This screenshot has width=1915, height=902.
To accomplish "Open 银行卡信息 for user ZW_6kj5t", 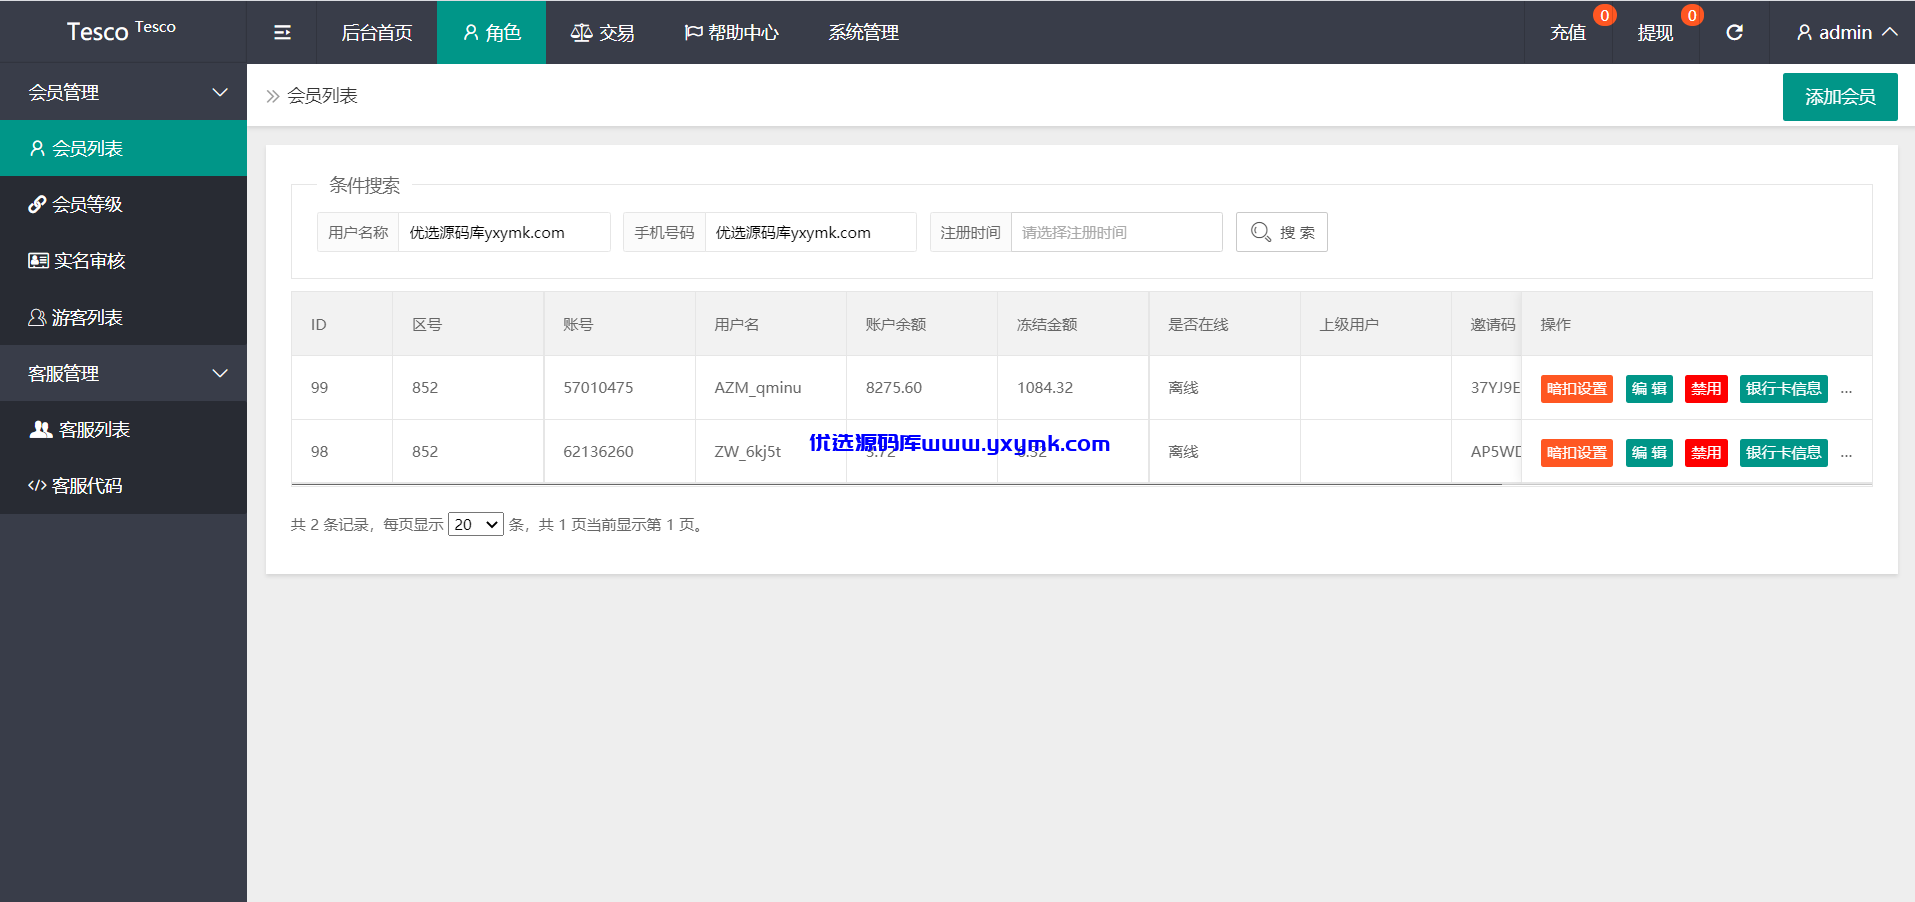I will click(1783, 453).
